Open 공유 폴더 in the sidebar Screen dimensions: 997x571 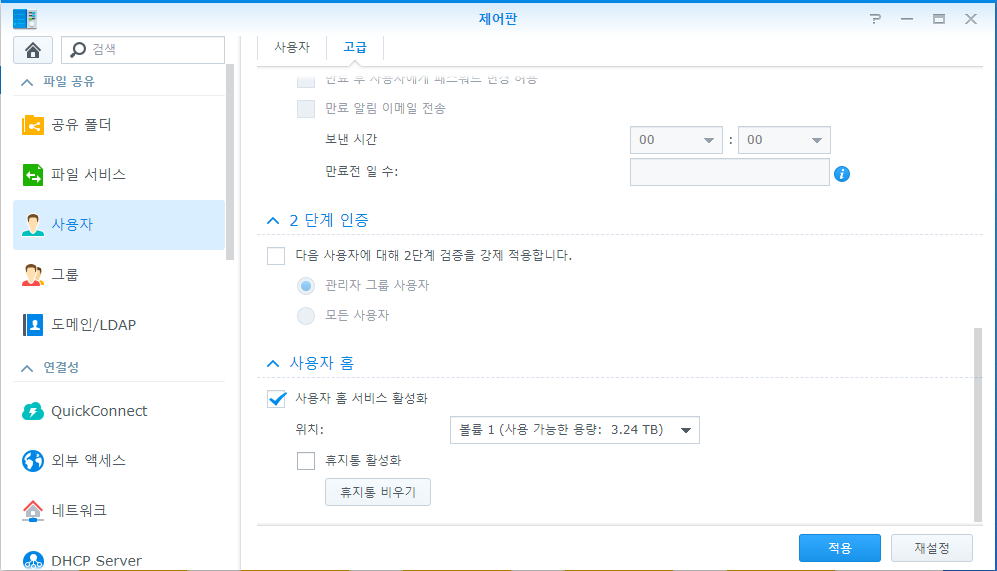pyautogui.click(x=119, y=125)
